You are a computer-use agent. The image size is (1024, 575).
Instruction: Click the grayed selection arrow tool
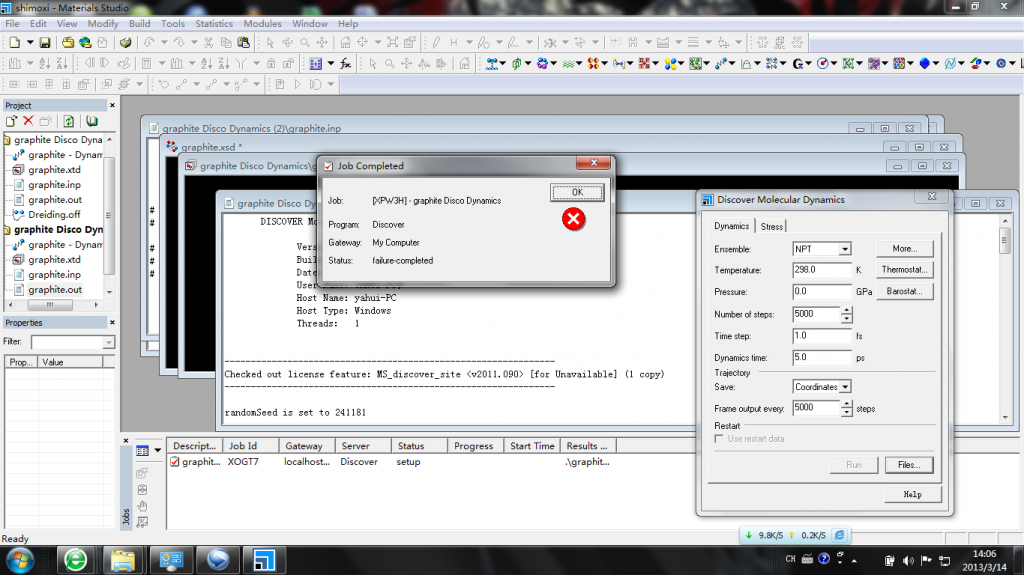pos(270,42)
